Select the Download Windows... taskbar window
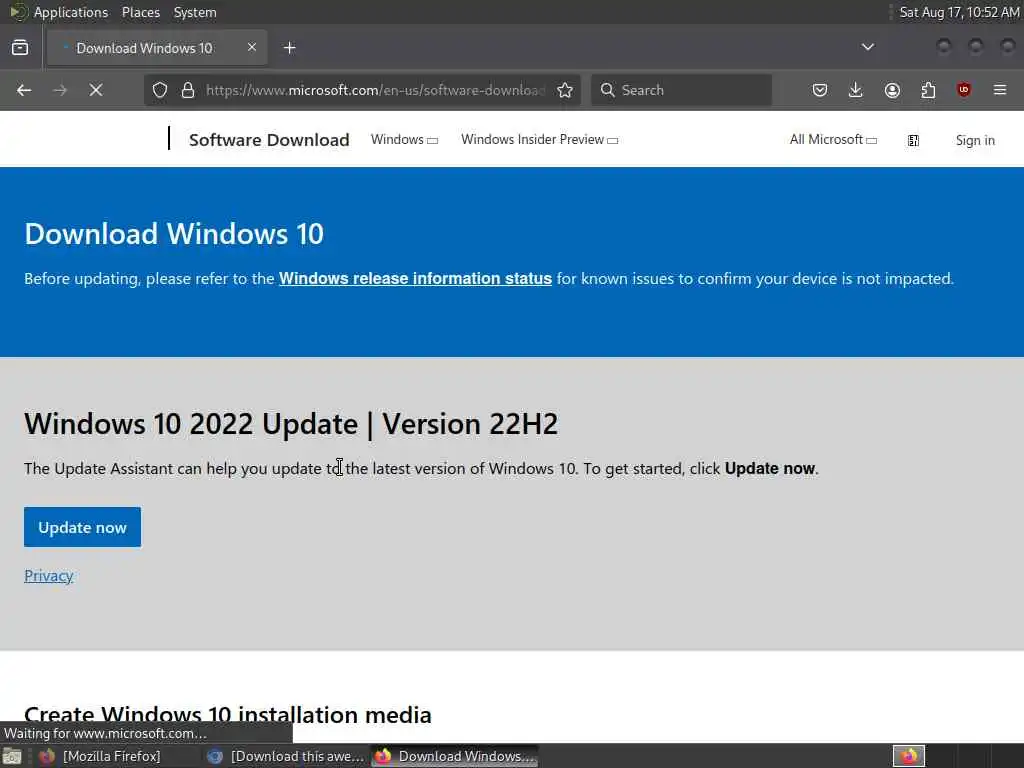 (x=455, y=756)
